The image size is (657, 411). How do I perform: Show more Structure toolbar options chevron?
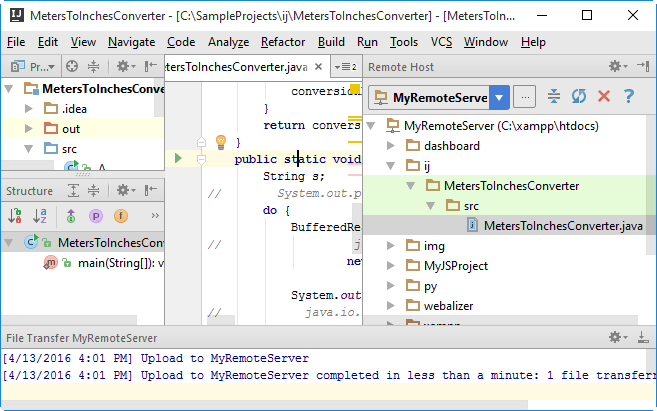click(x=155, y=216)
